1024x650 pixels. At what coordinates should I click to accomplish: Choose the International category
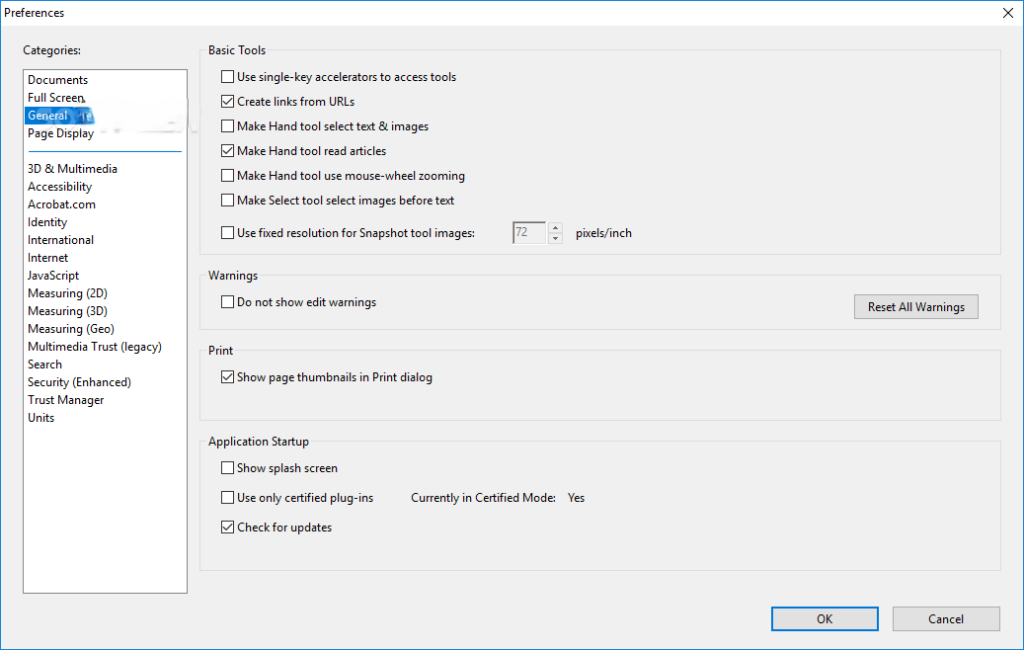pos(61,240)
